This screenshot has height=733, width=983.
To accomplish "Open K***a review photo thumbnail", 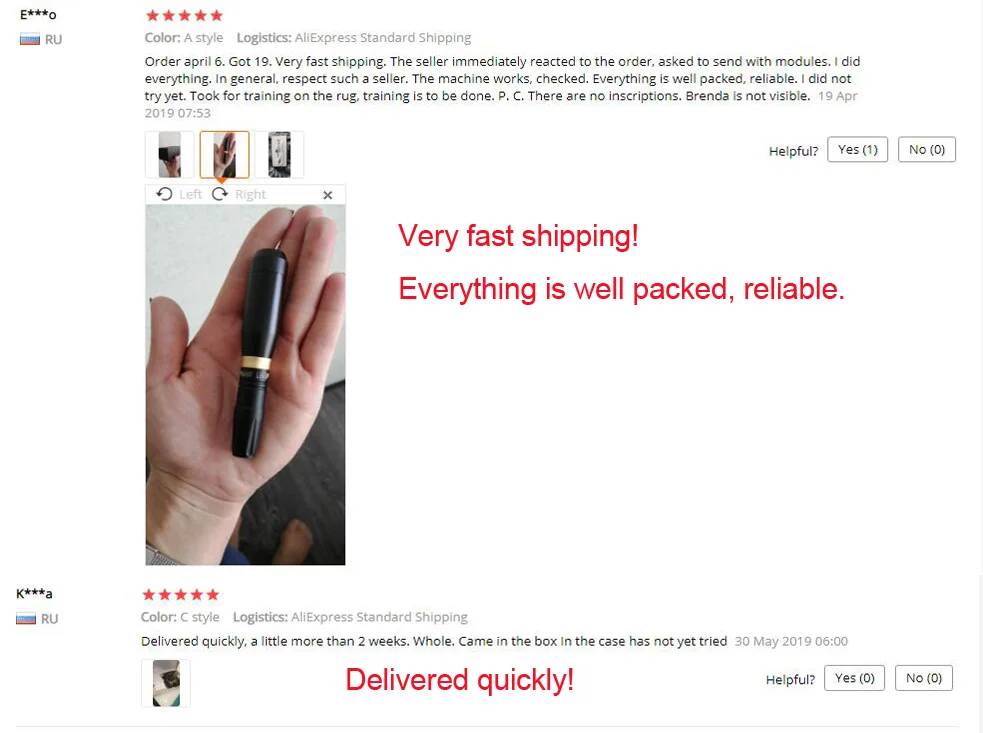I will (166, 683).
